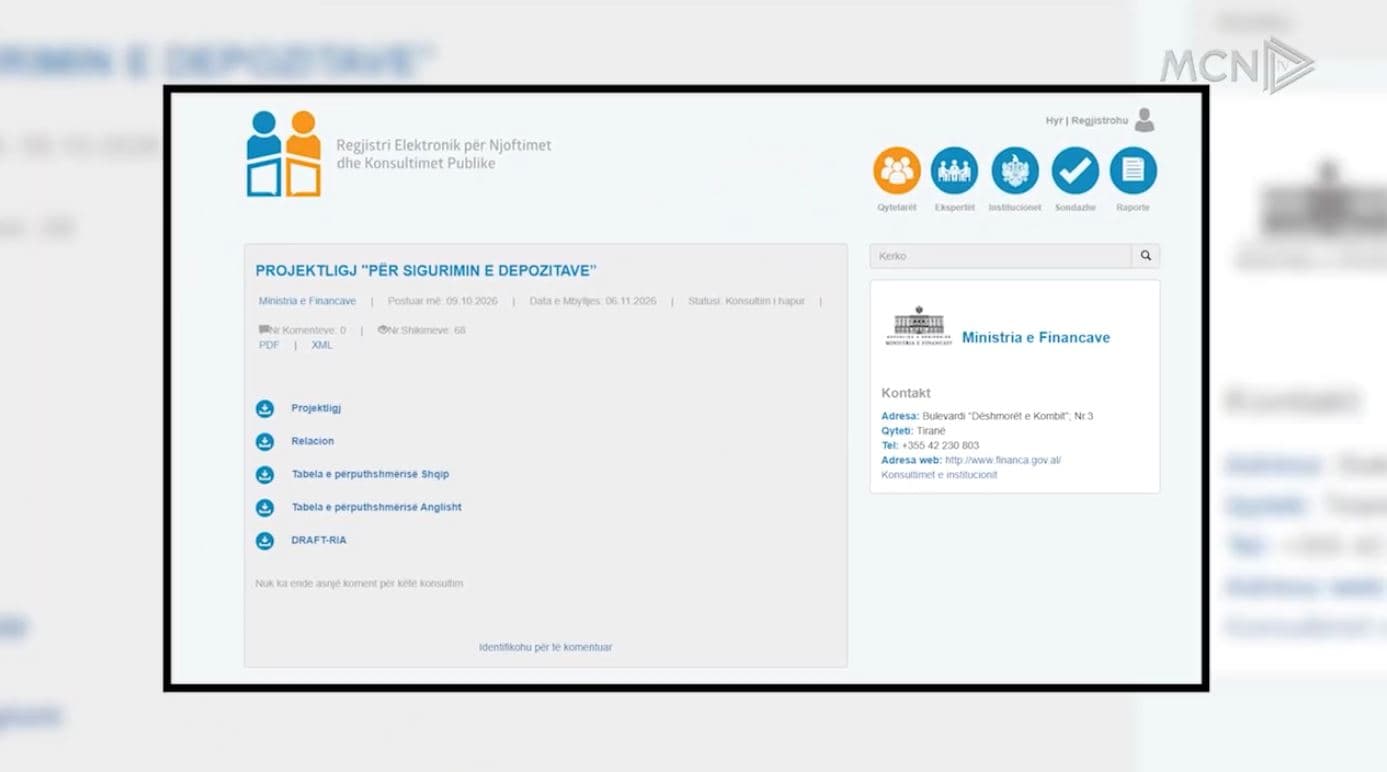Screen dimensions: 1387x772
Task: Open the http://www.financa.gov.al/ web link
Action: pos(1003,460)
